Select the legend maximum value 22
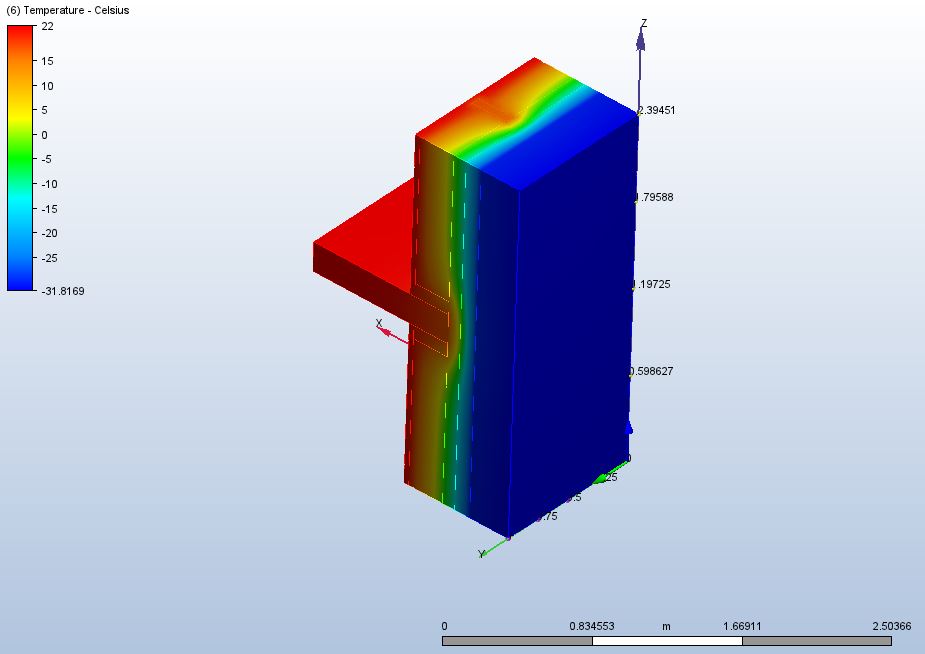925x654 pixels. click(x=47, y=28)
